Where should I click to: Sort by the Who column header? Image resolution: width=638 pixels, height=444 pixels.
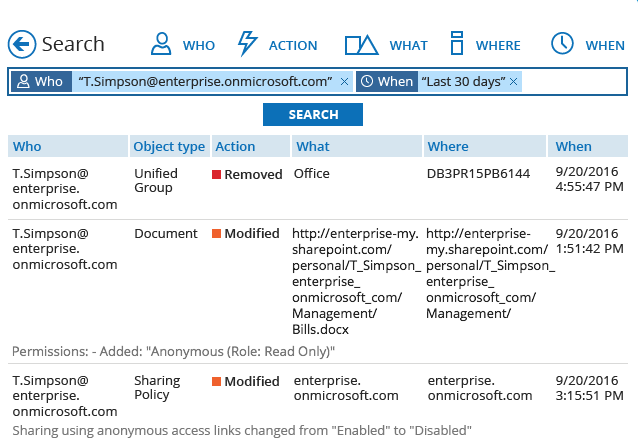68,146
